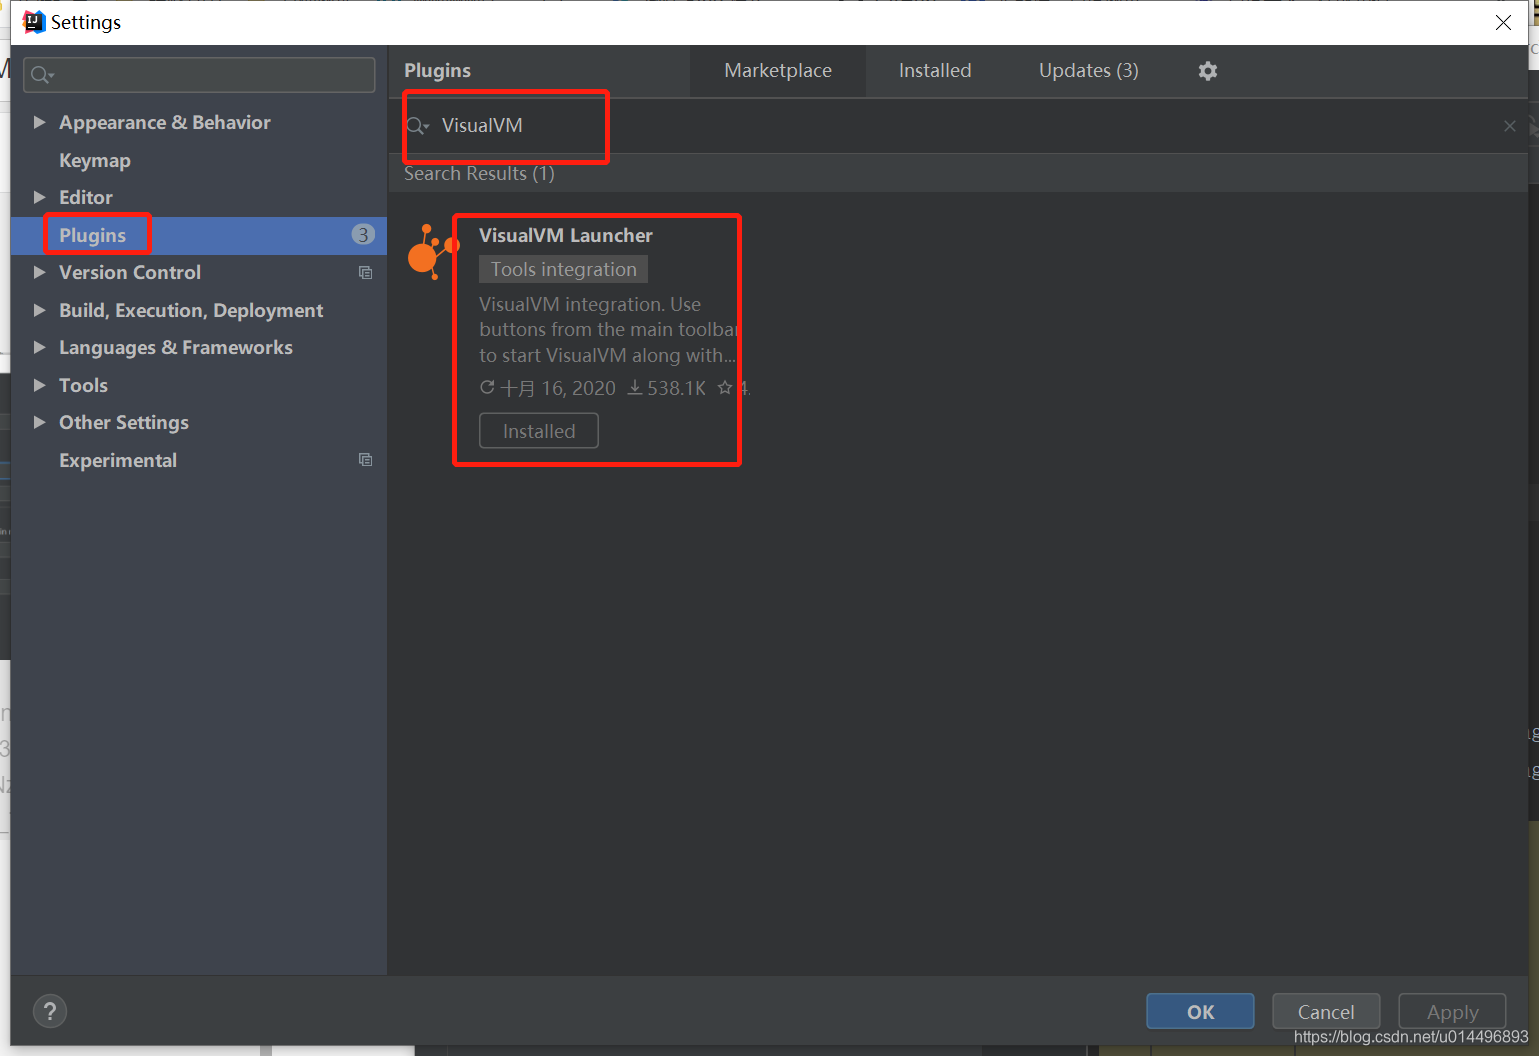
Task: Select Experimental settings page
Action: (x=118, y=460)
